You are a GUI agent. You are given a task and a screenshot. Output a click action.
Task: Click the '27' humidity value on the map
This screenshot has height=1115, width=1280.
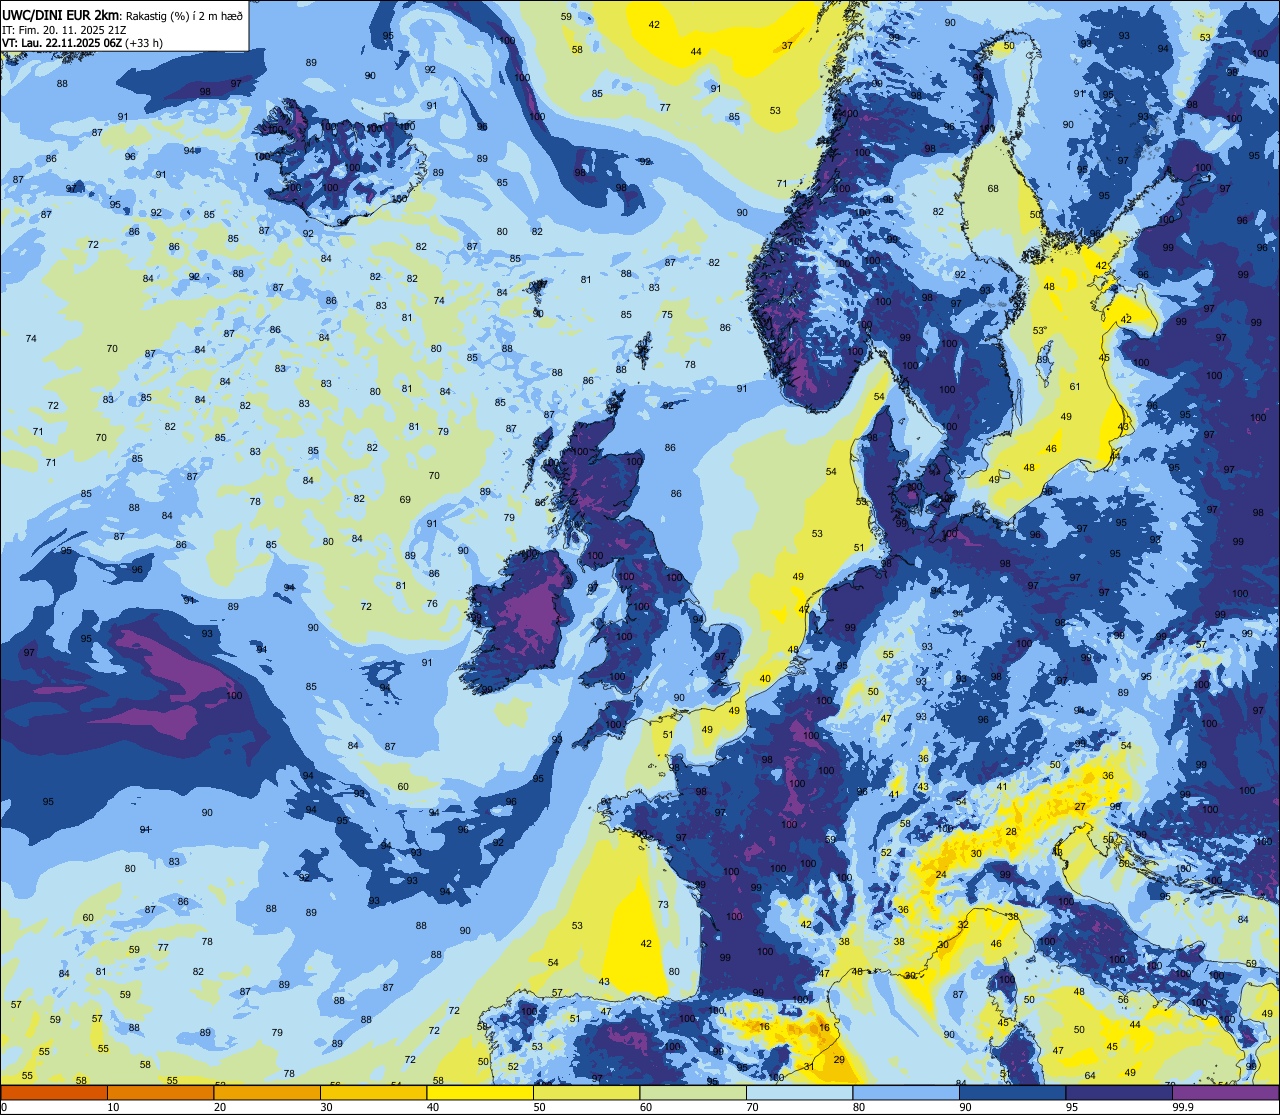(x=1080, y=806)
